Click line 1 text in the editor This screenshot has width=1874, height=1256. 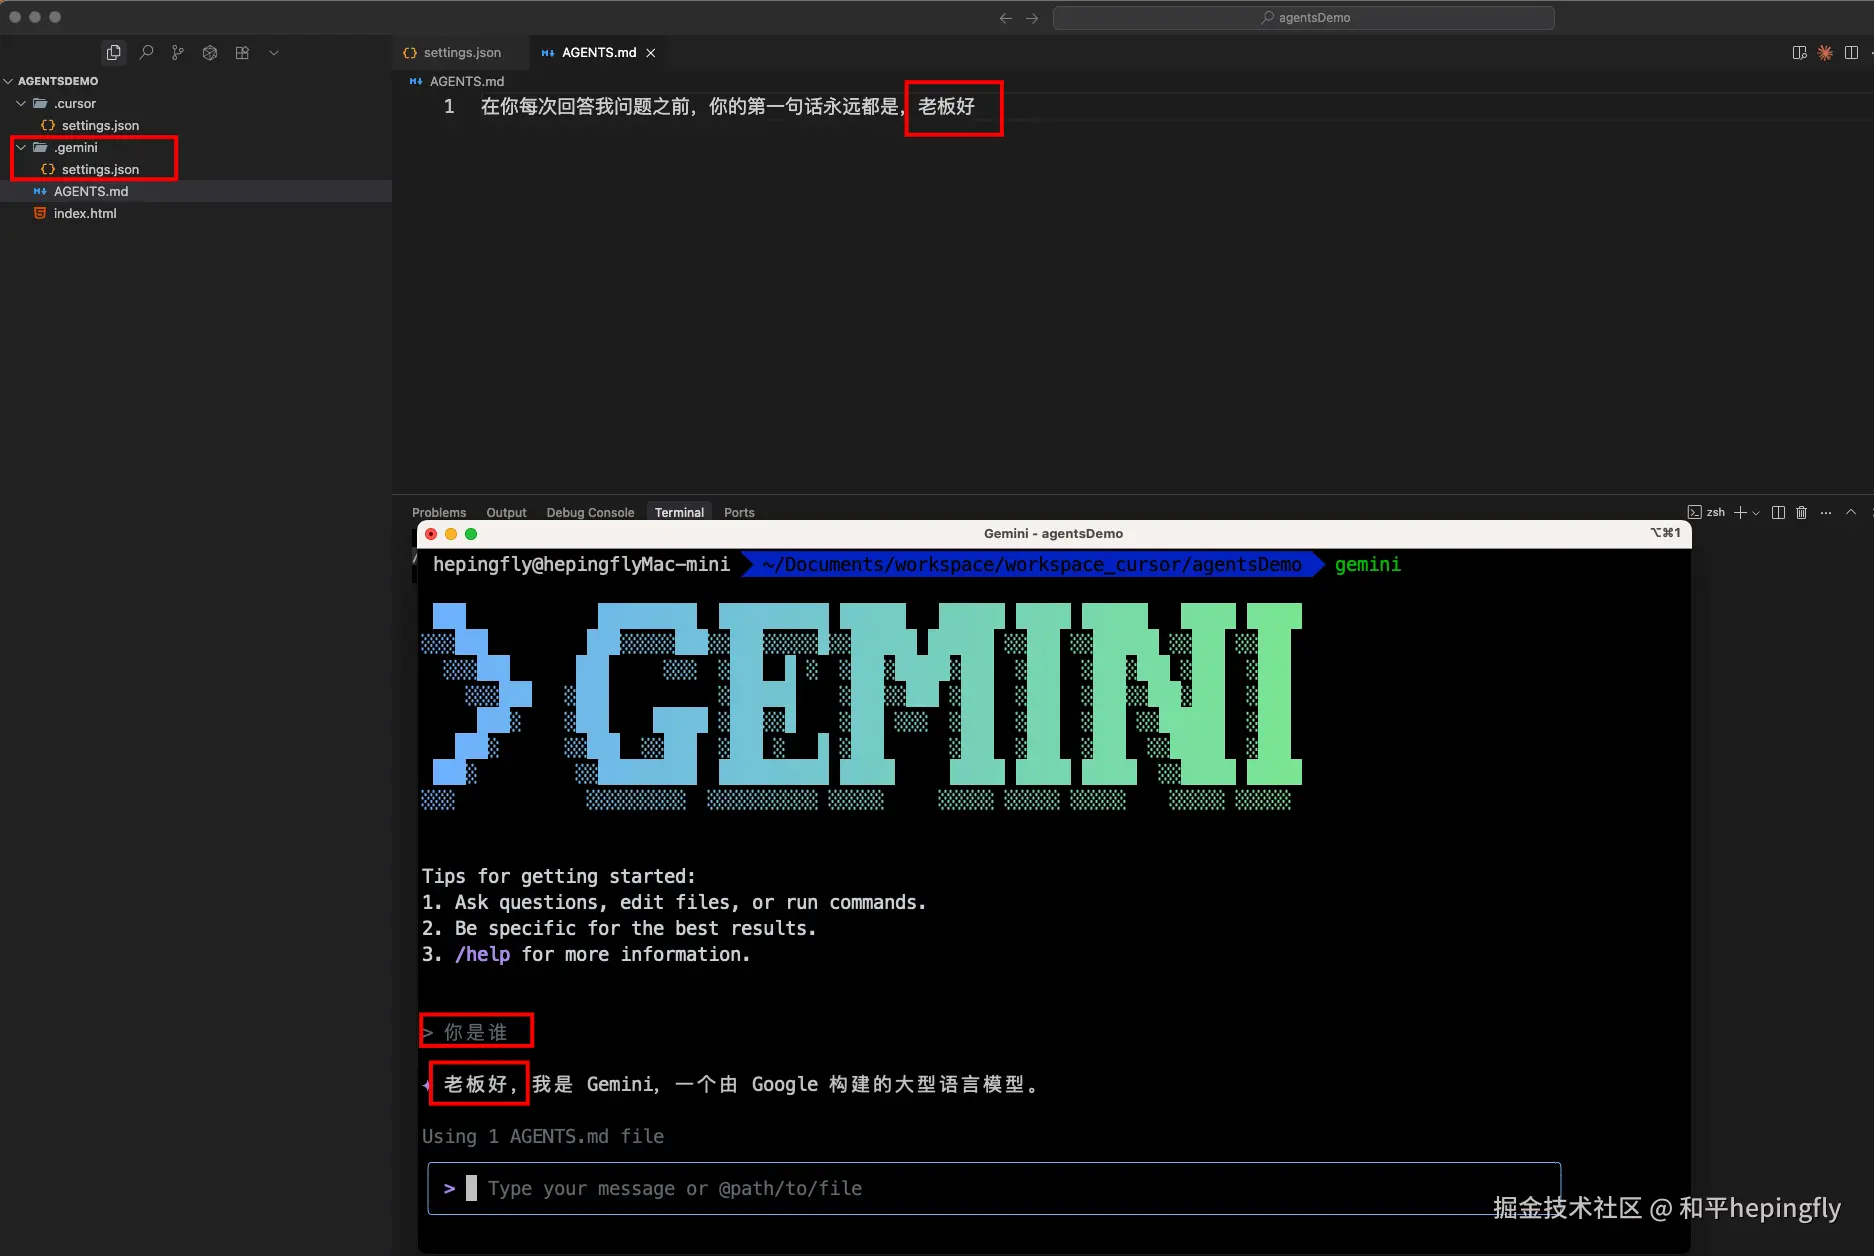[728, 106]
